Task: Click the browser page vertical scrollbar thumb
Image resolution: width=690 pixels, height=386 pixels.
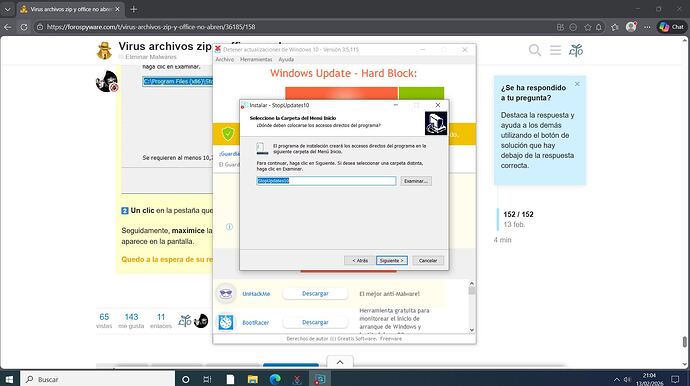Action: (685, 342)
